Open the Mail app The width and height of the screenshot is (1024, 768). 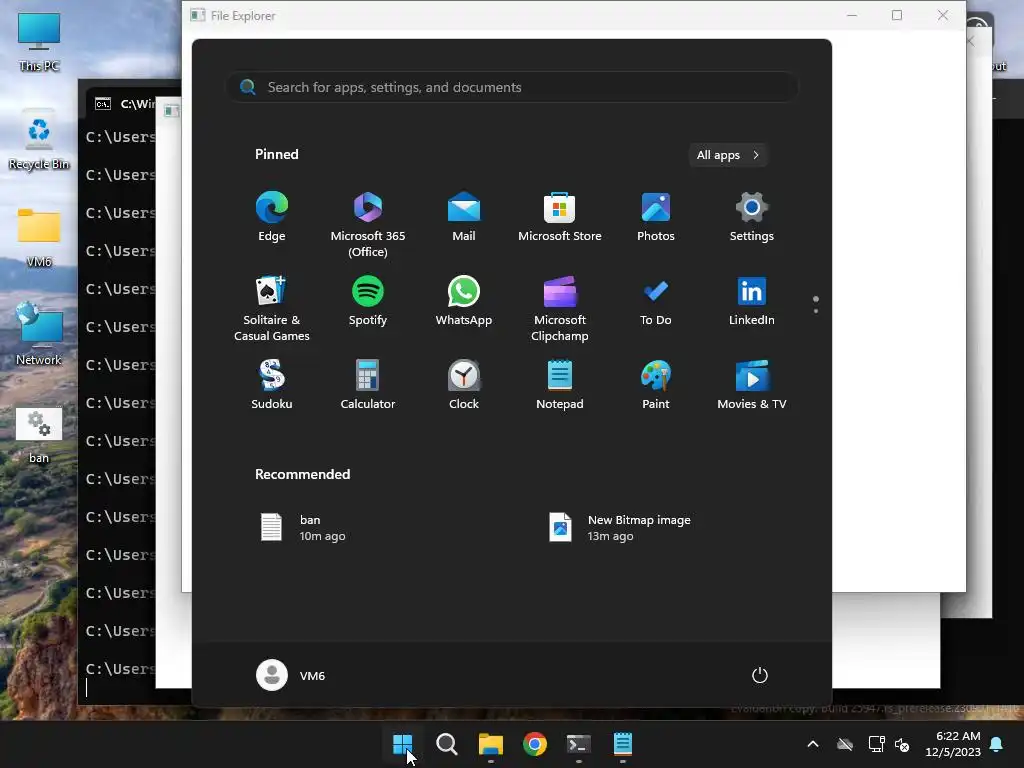(464, 217)
